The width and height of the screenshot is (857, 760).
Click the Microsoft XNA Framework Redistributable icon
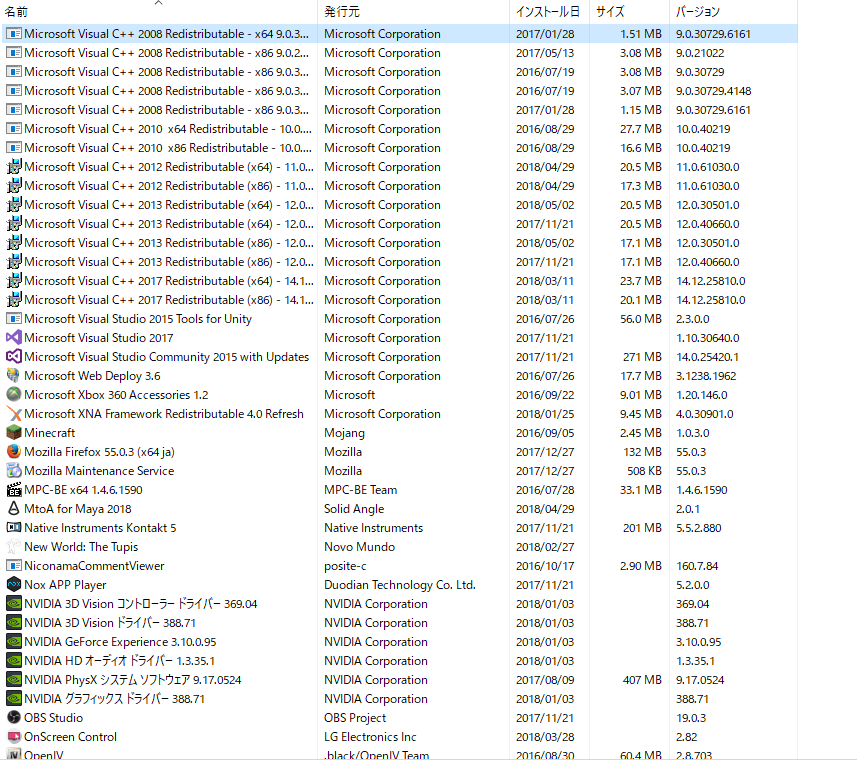(x=14, y=414)
